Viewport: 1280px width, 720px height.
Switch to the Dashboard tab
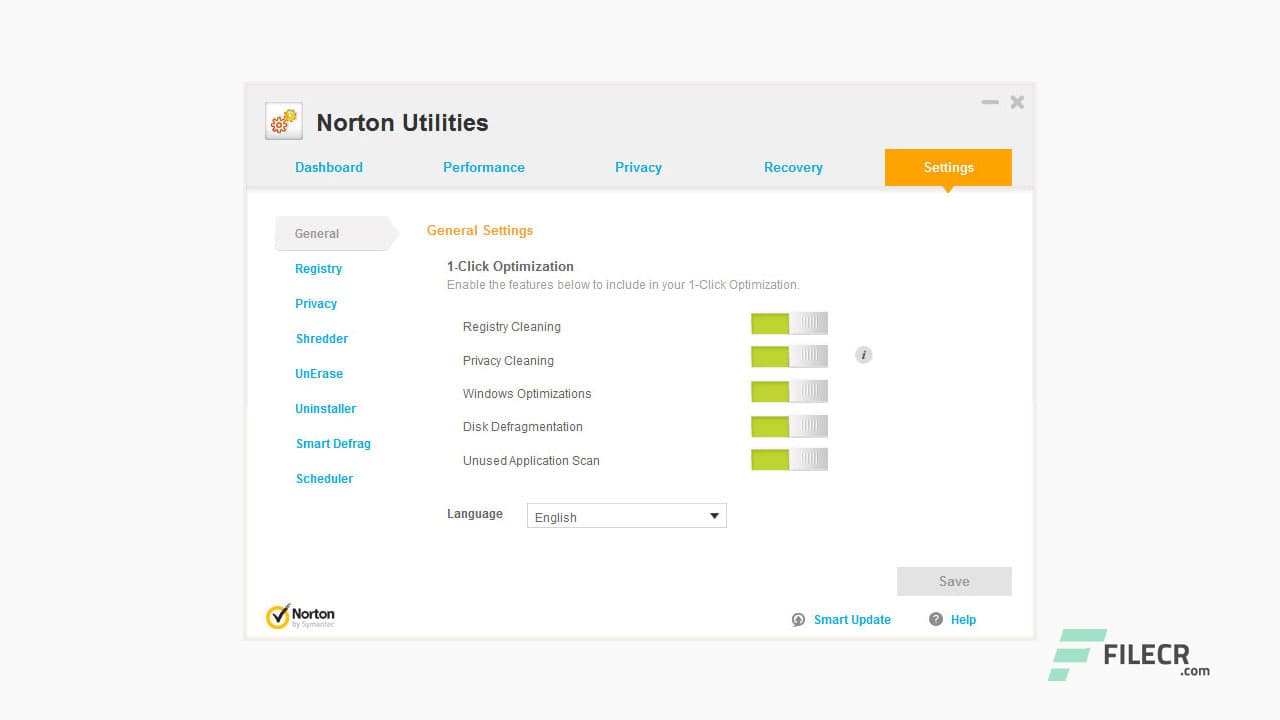pos(329,167)
